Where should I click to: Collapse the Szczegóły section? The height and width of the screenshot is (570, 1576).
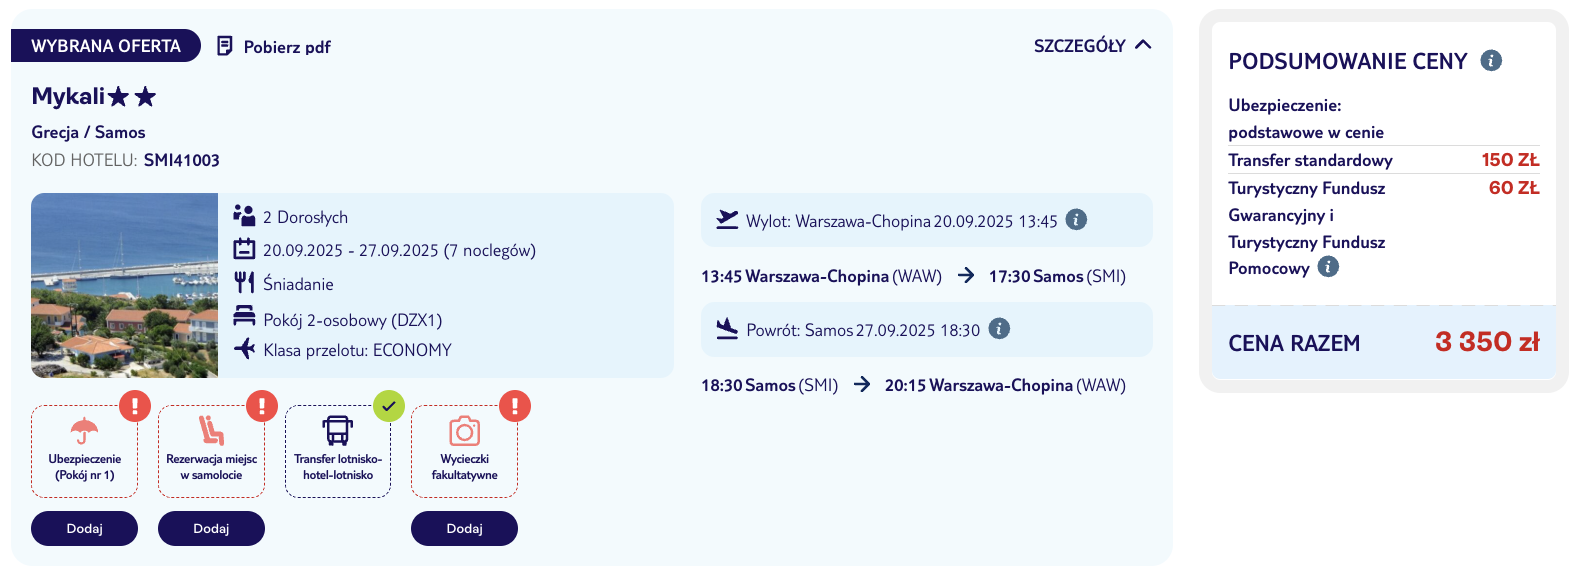point(1093,46)
